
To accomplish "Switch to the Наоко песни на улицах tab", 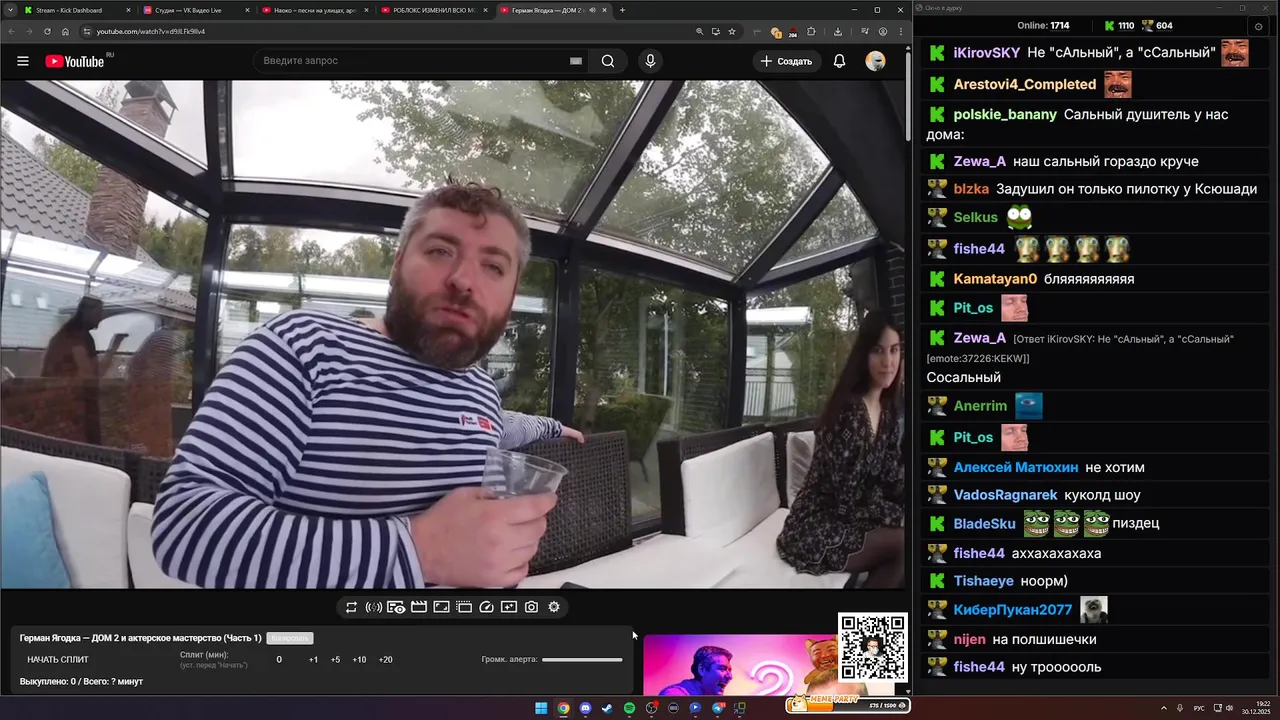I will (x=314, y=10).
